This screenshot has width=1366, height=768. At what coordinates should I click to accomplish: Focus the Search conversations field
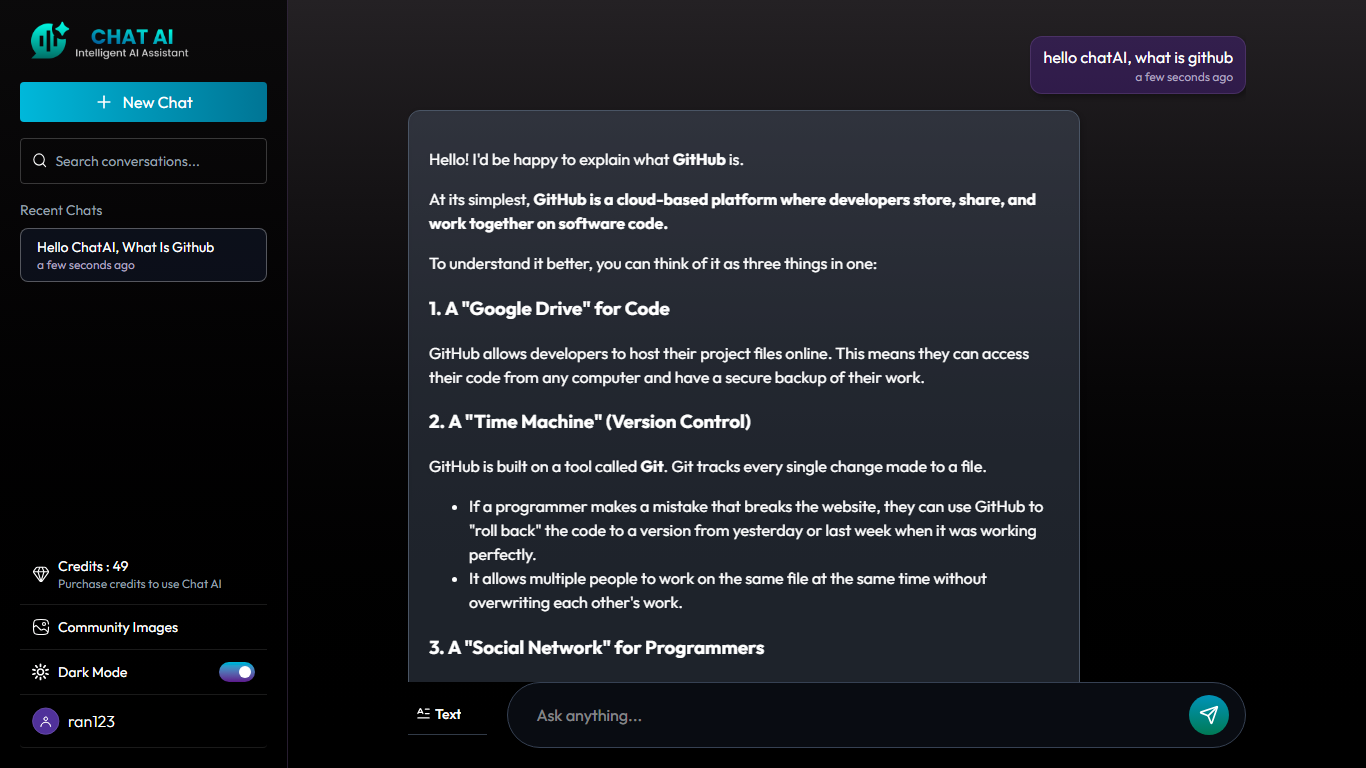coord(143,161)
